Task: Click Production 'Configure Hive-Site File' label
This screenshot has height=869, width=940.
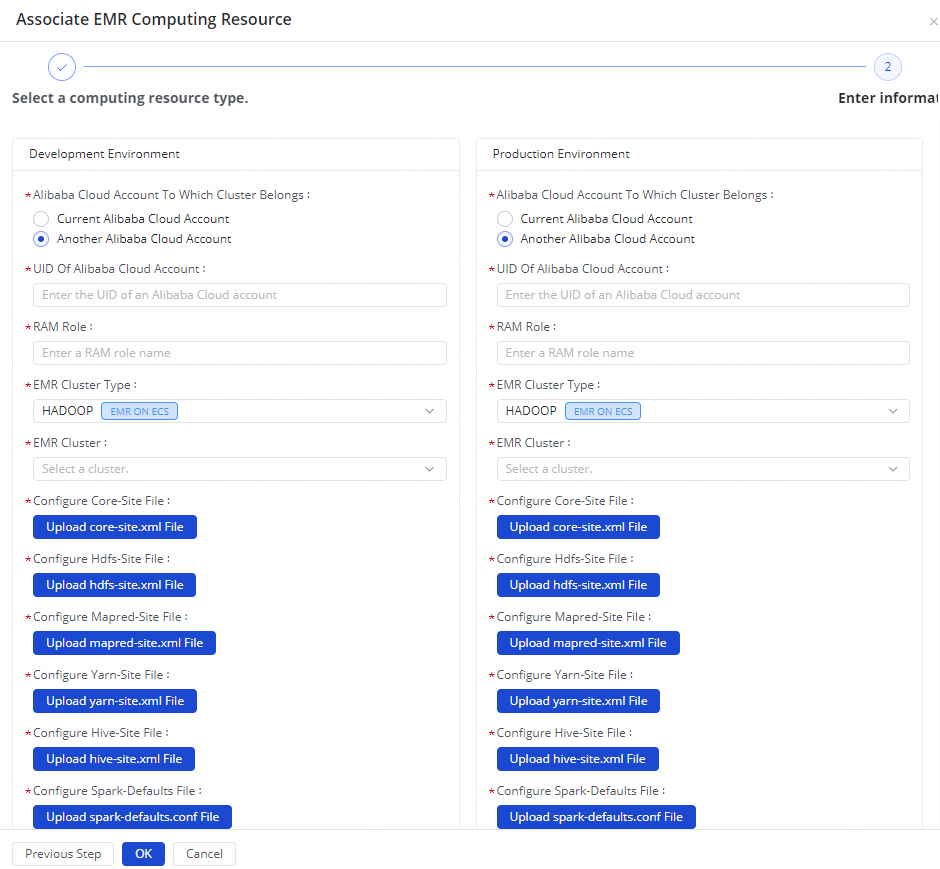Action: [x=564, y=733]
